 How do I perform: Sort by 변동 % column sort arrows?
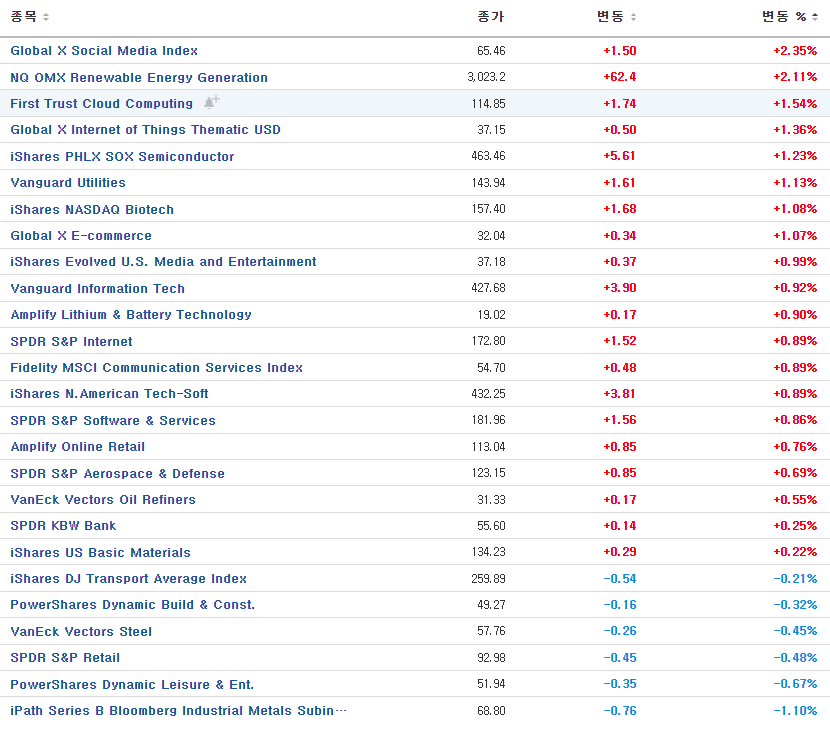pyautogui.click(x=815, y=17)
